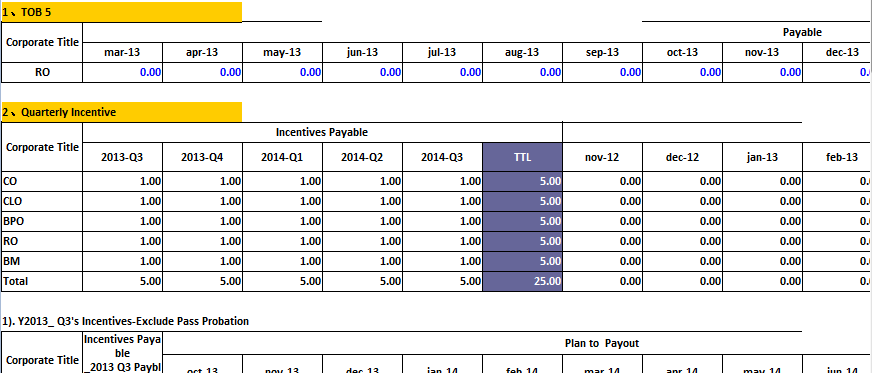Click the RO row label in TOB 5 table
This screenshot has height=373, width=872.
point(42,72)
